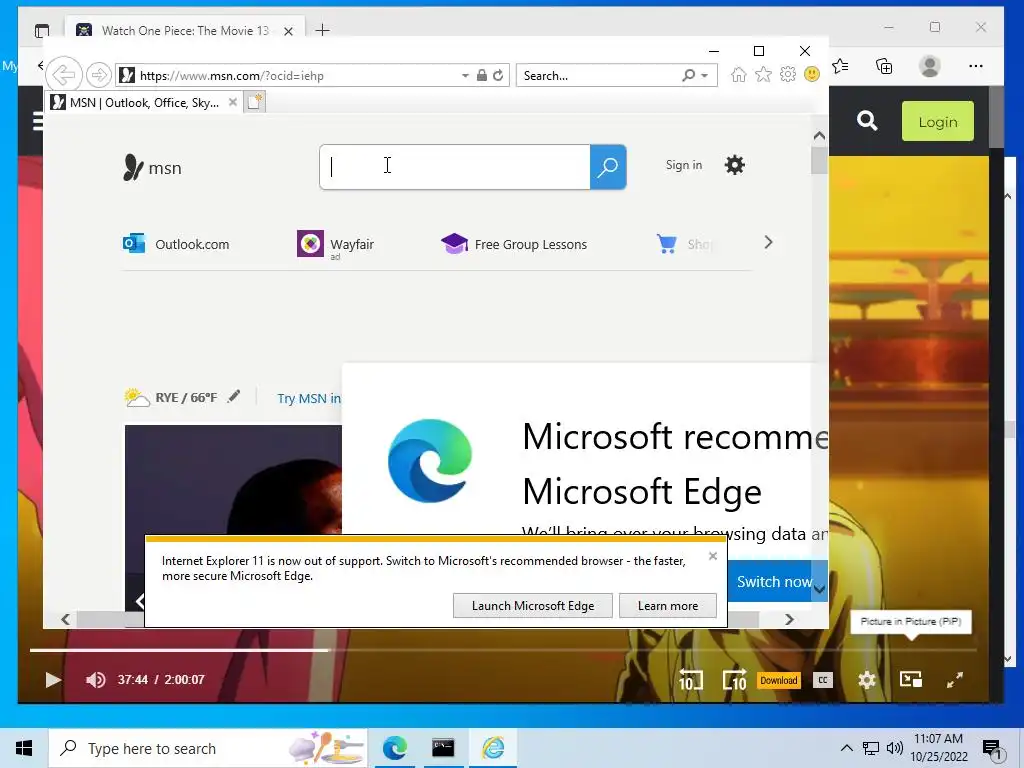Click the yellow Download button in player
Image resolution: width=1024 pixels, height=768 pixels.
coord(778,680)
